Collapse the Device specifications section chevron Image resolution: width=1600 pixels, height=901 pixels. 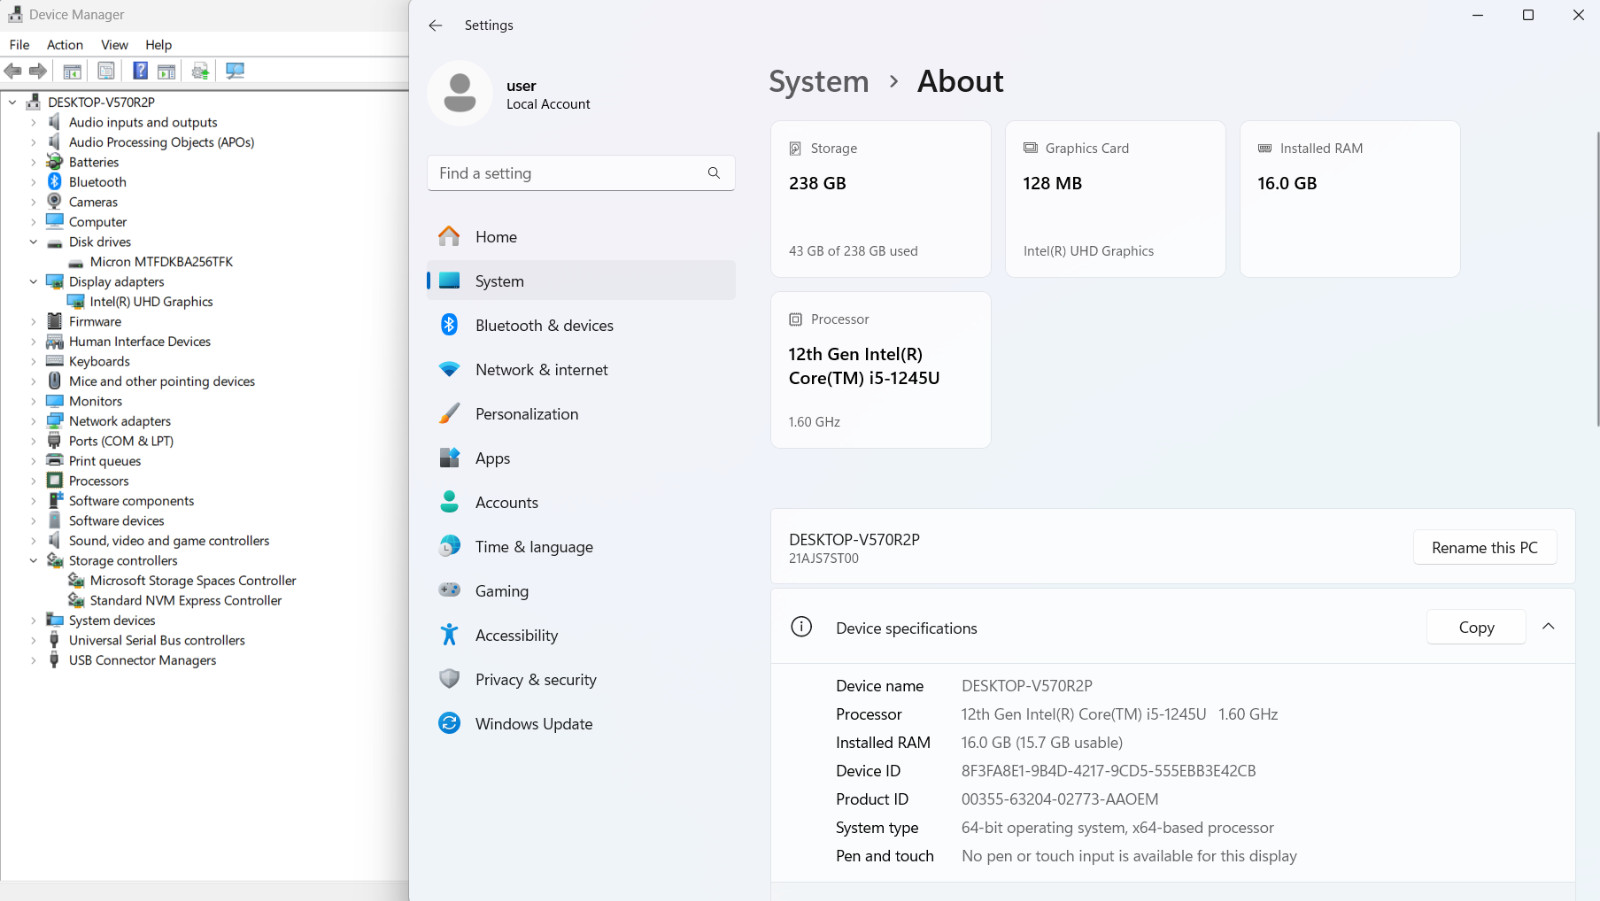click(x=1548, y=627)
